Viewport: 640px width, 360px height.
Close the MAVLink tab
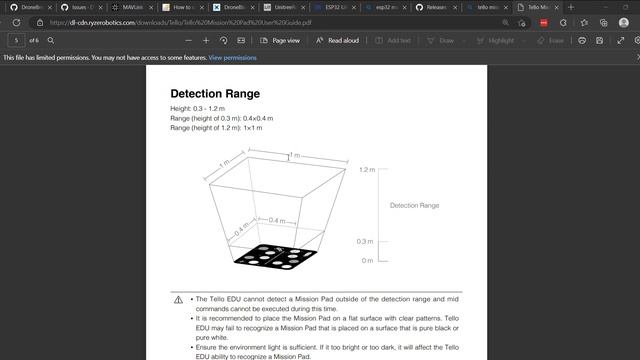(151, 7)
